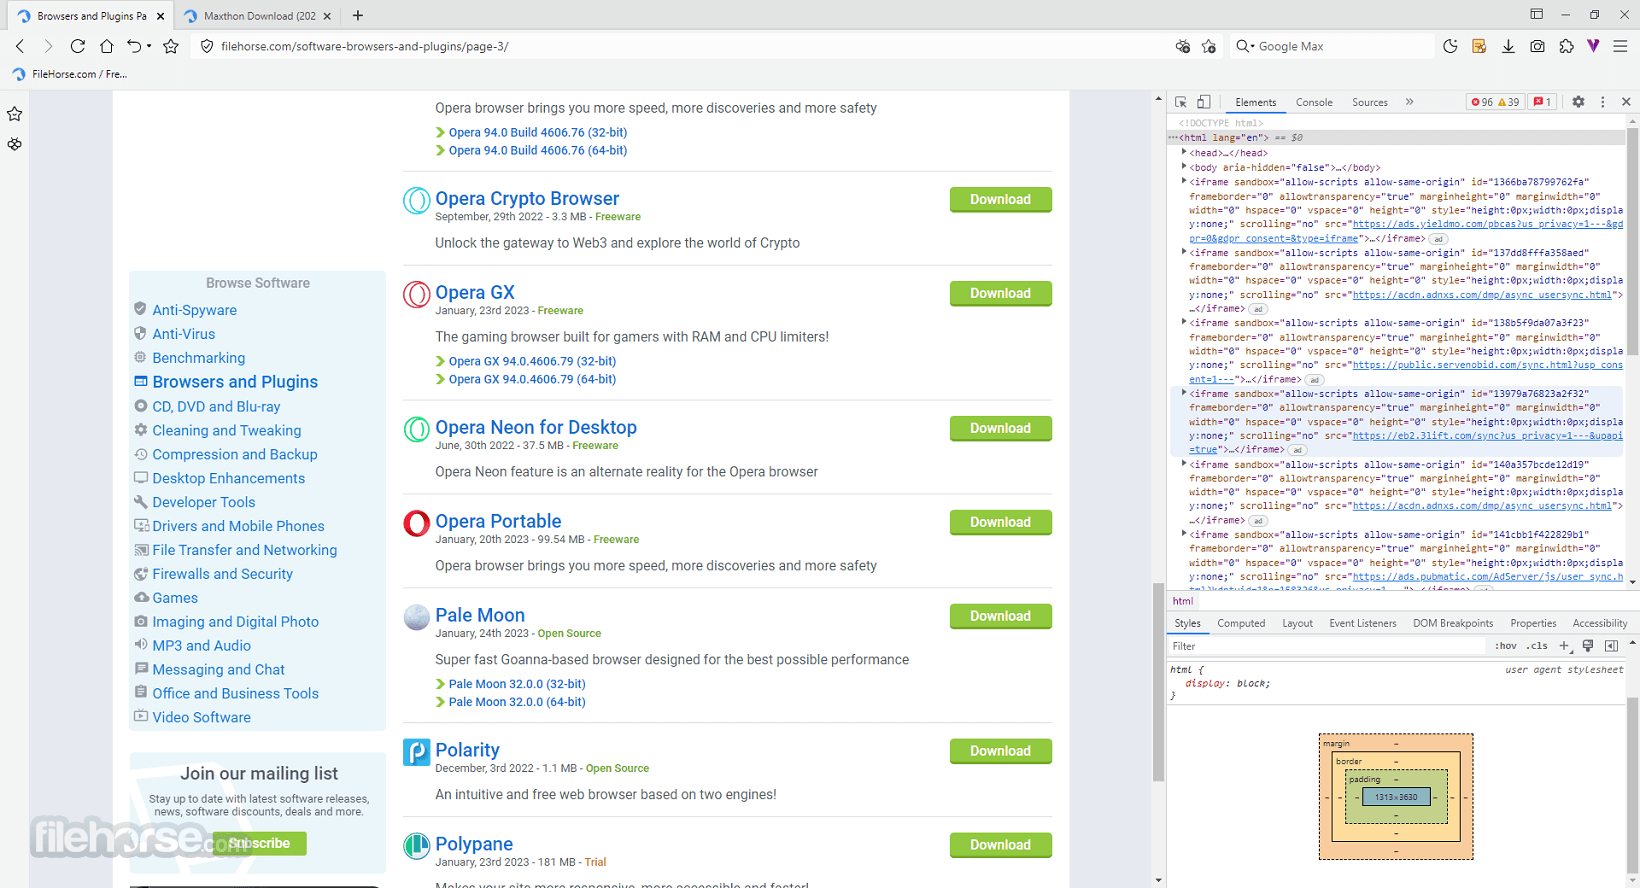The width and height of the screenshot is (1640, 888).
Task: Click the html breadcrumb in DevTools
Action: point(1183,601)
